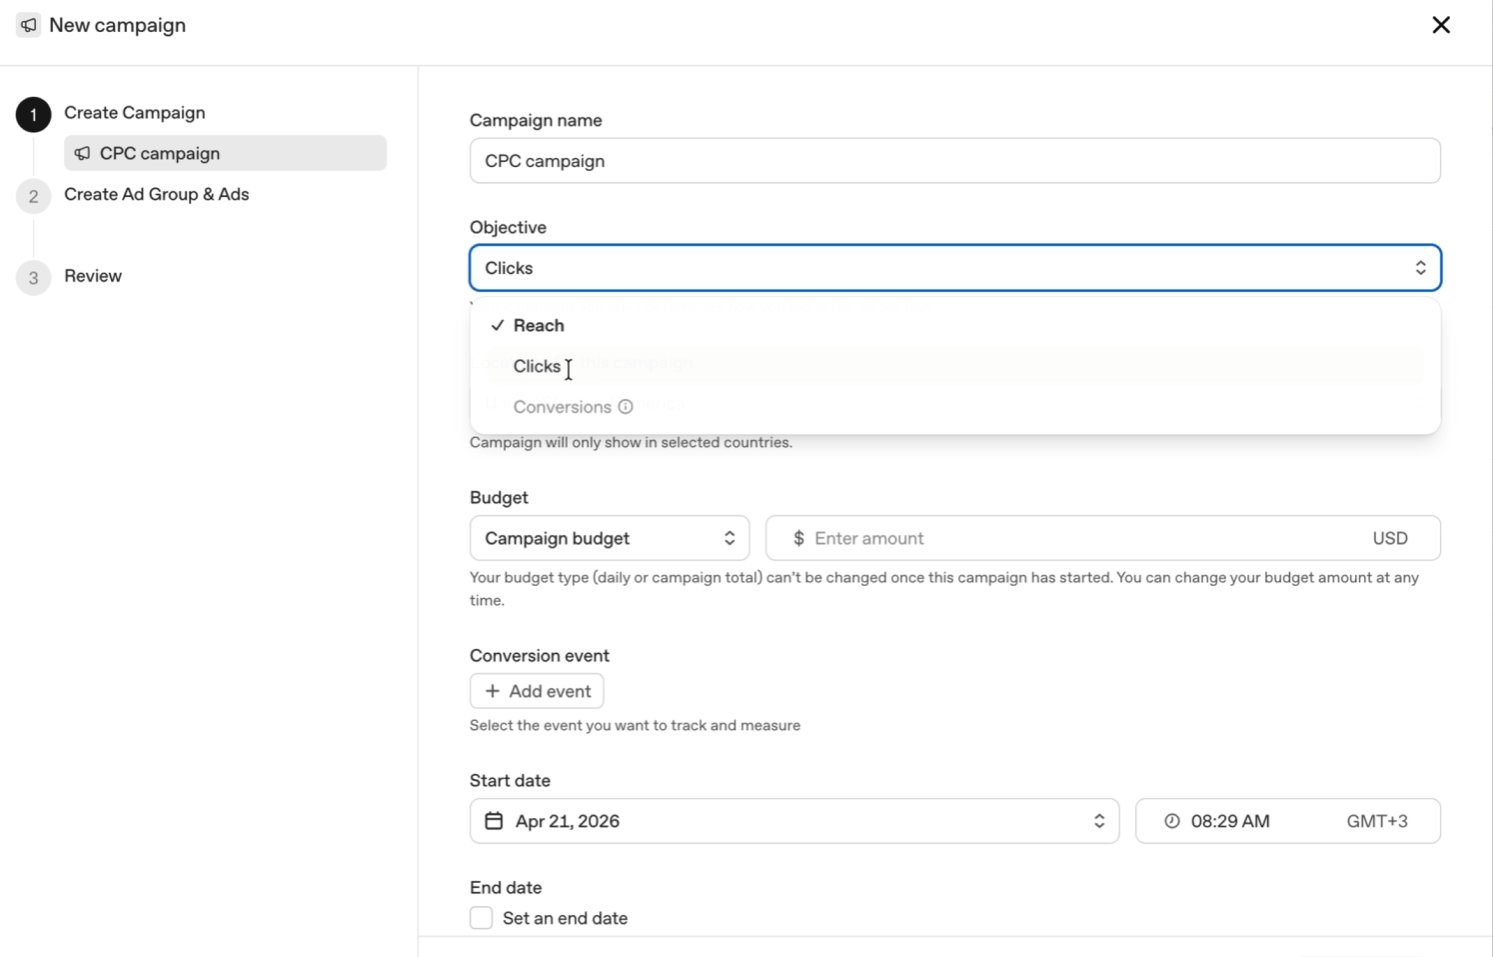Click the clock icon in the time field
The image size is (1493, 957).
[x=1171, y=820]
